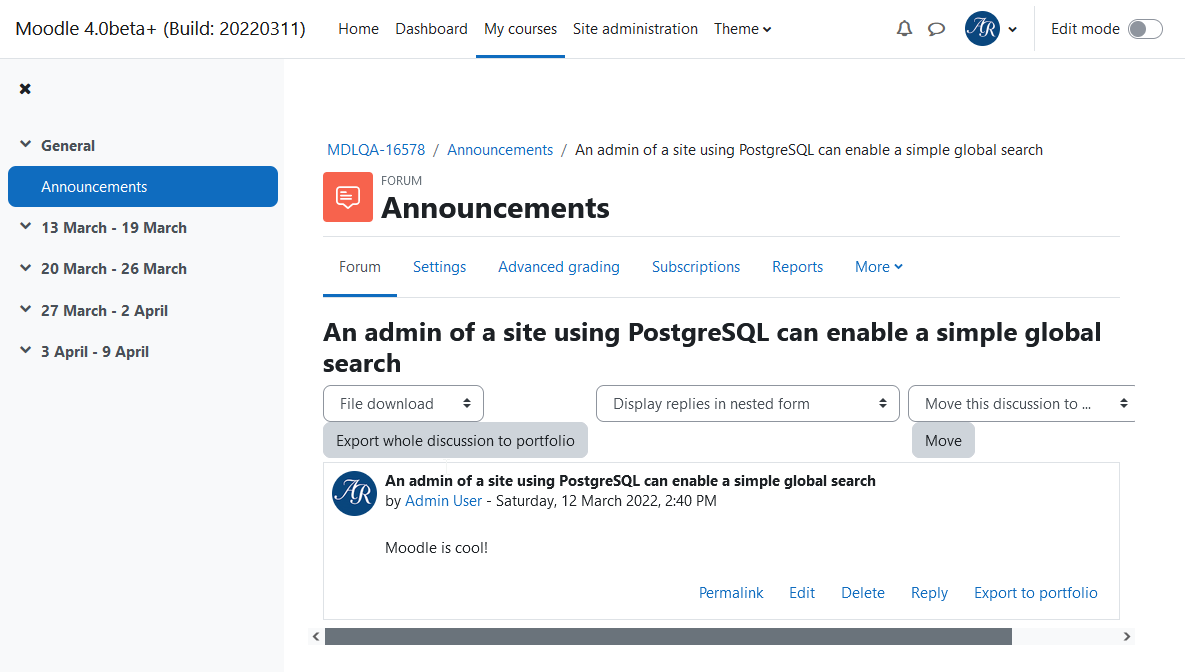This screenshot has height=672, width=1185.
Task: Open 3 April - 9 April section link
Action: coord(95,351)
